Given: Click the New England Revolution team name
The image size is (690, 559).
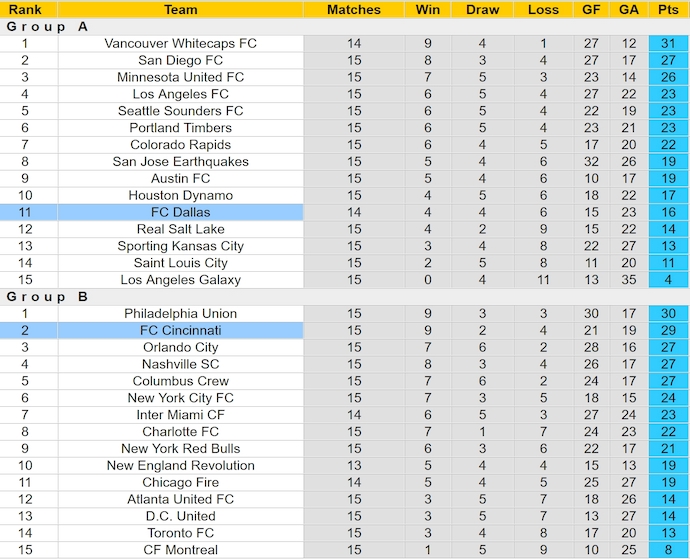Looking at the screenshot, I should click(180, 466).
